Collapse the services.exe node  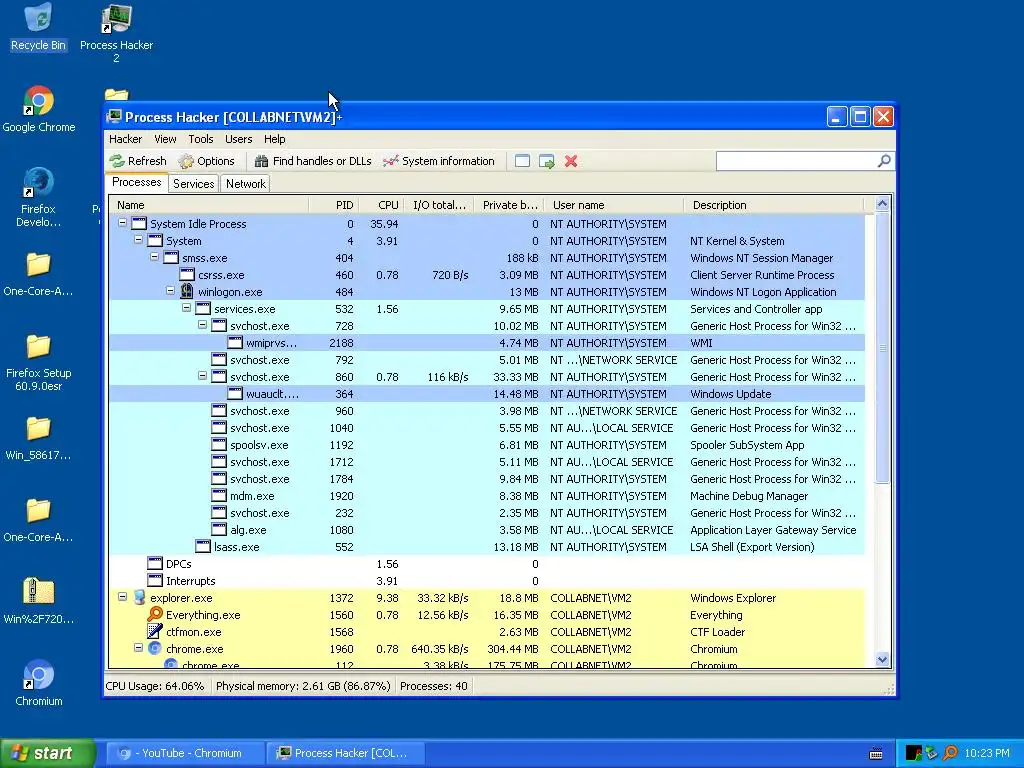click(x=186, y=308)
